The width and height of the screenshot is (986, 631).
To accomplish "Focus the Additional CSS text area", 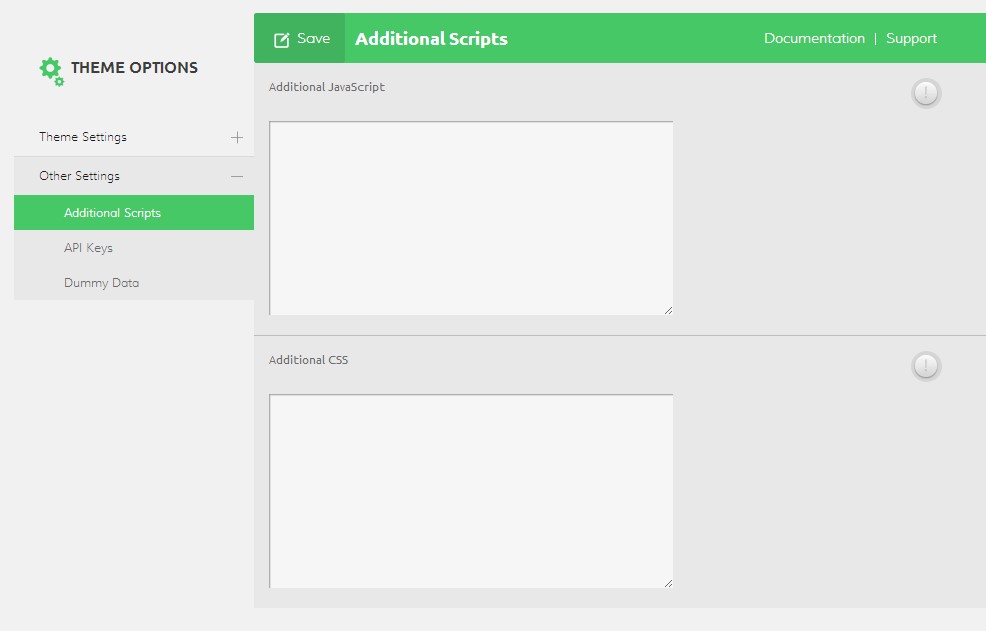I will [x=471, y=491].
